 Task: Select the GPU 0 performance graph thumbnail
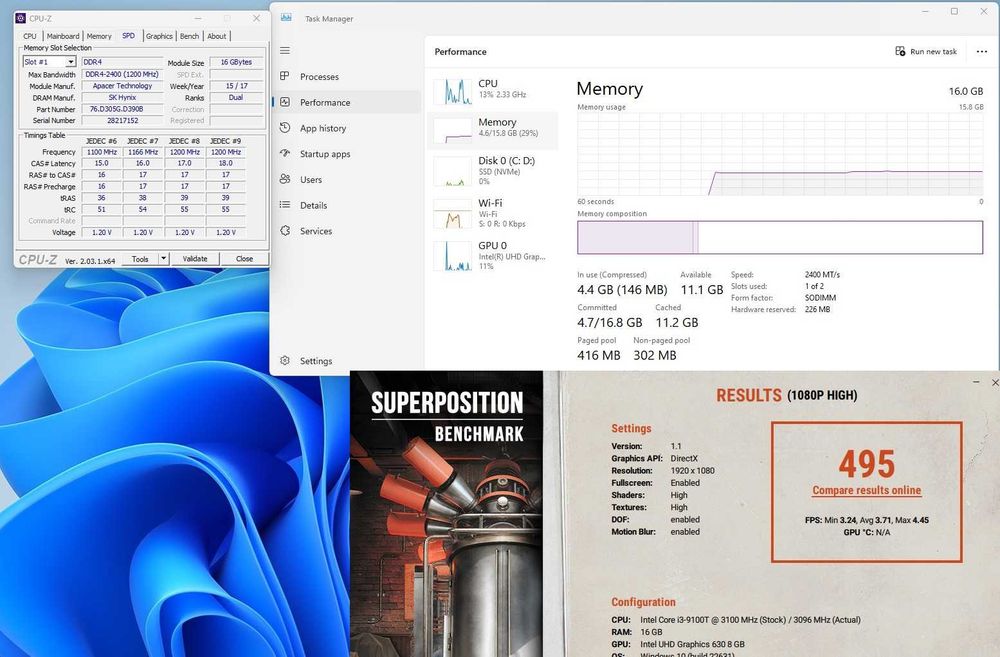452,256
